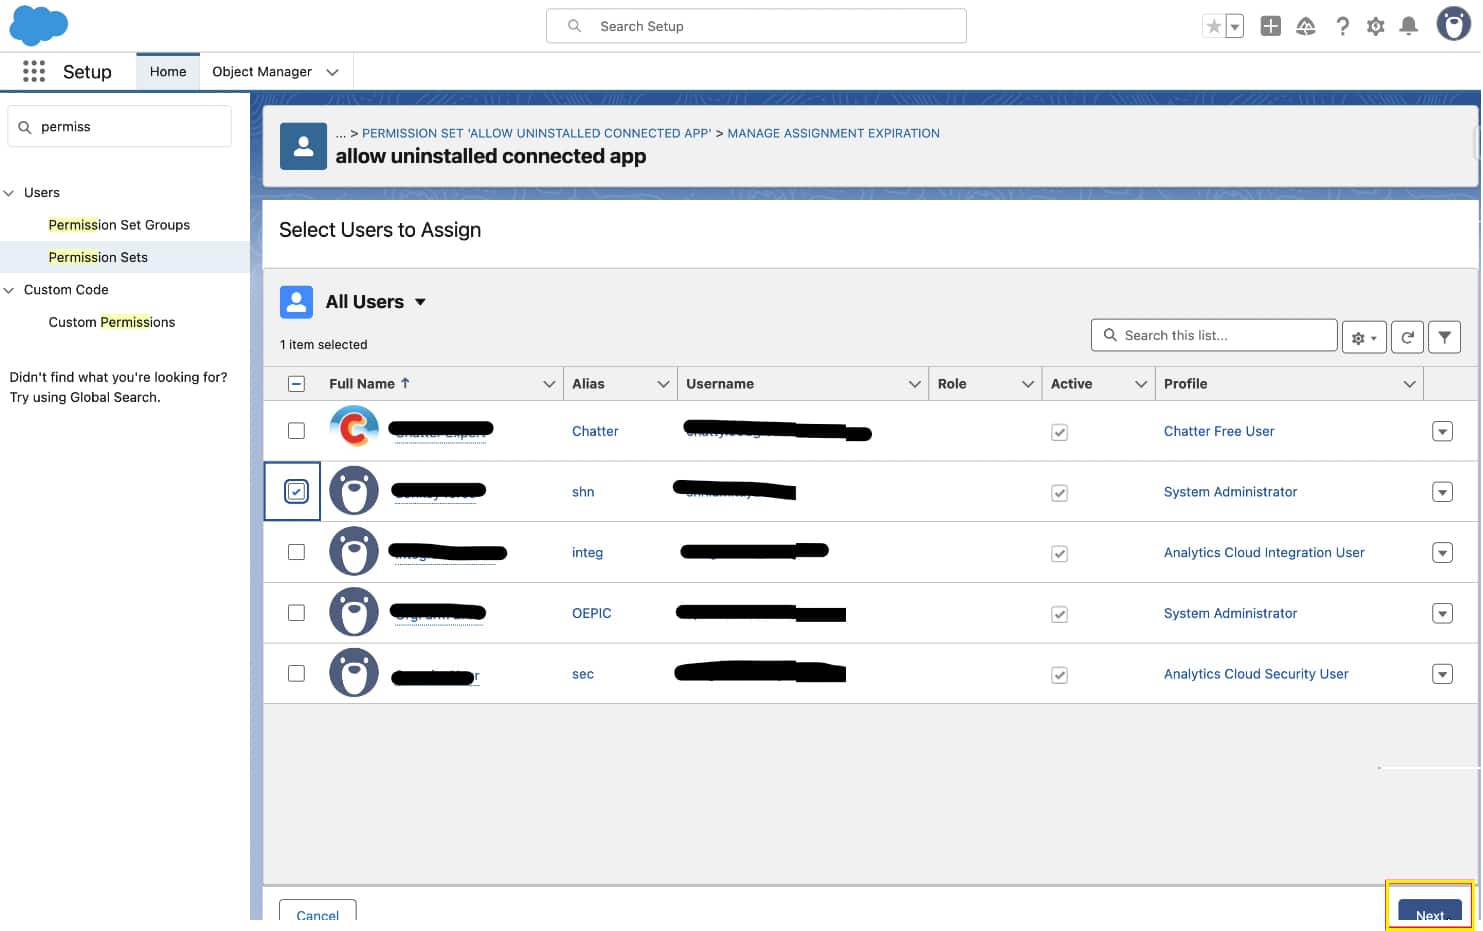The height and width of the screenshot is (931, 1483).
Task: Switch to the Object Manager tab
Action: [262, 72]
